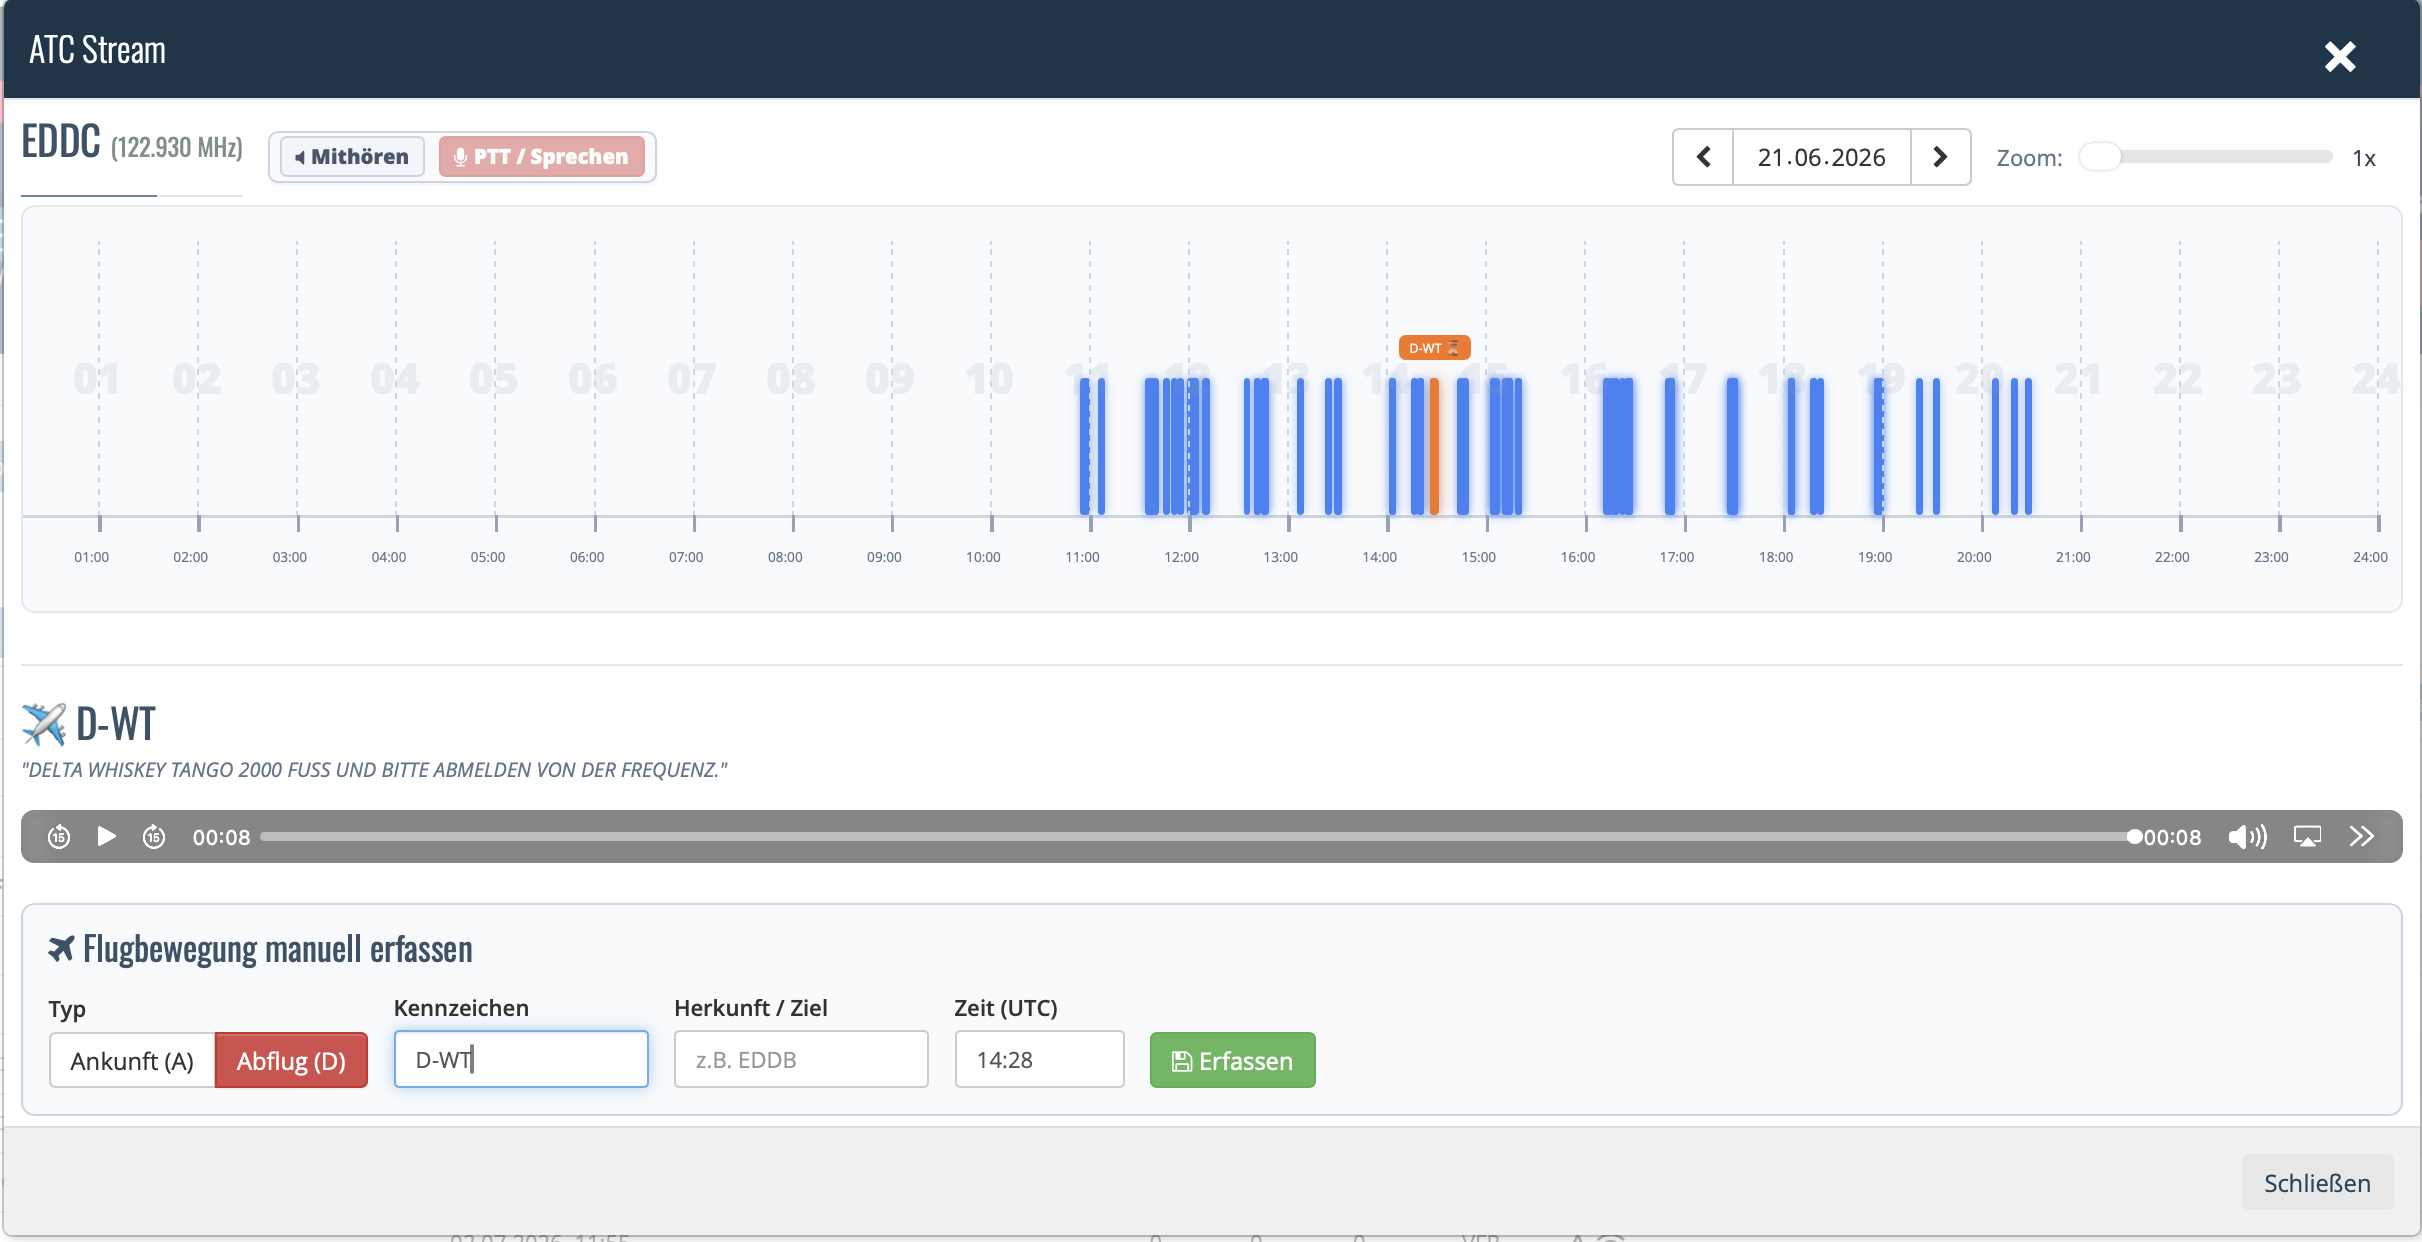Focus the Herkunft / Ziel input field
The height and width of the screenshot is (1242, 2422).
pos(801,1060)
